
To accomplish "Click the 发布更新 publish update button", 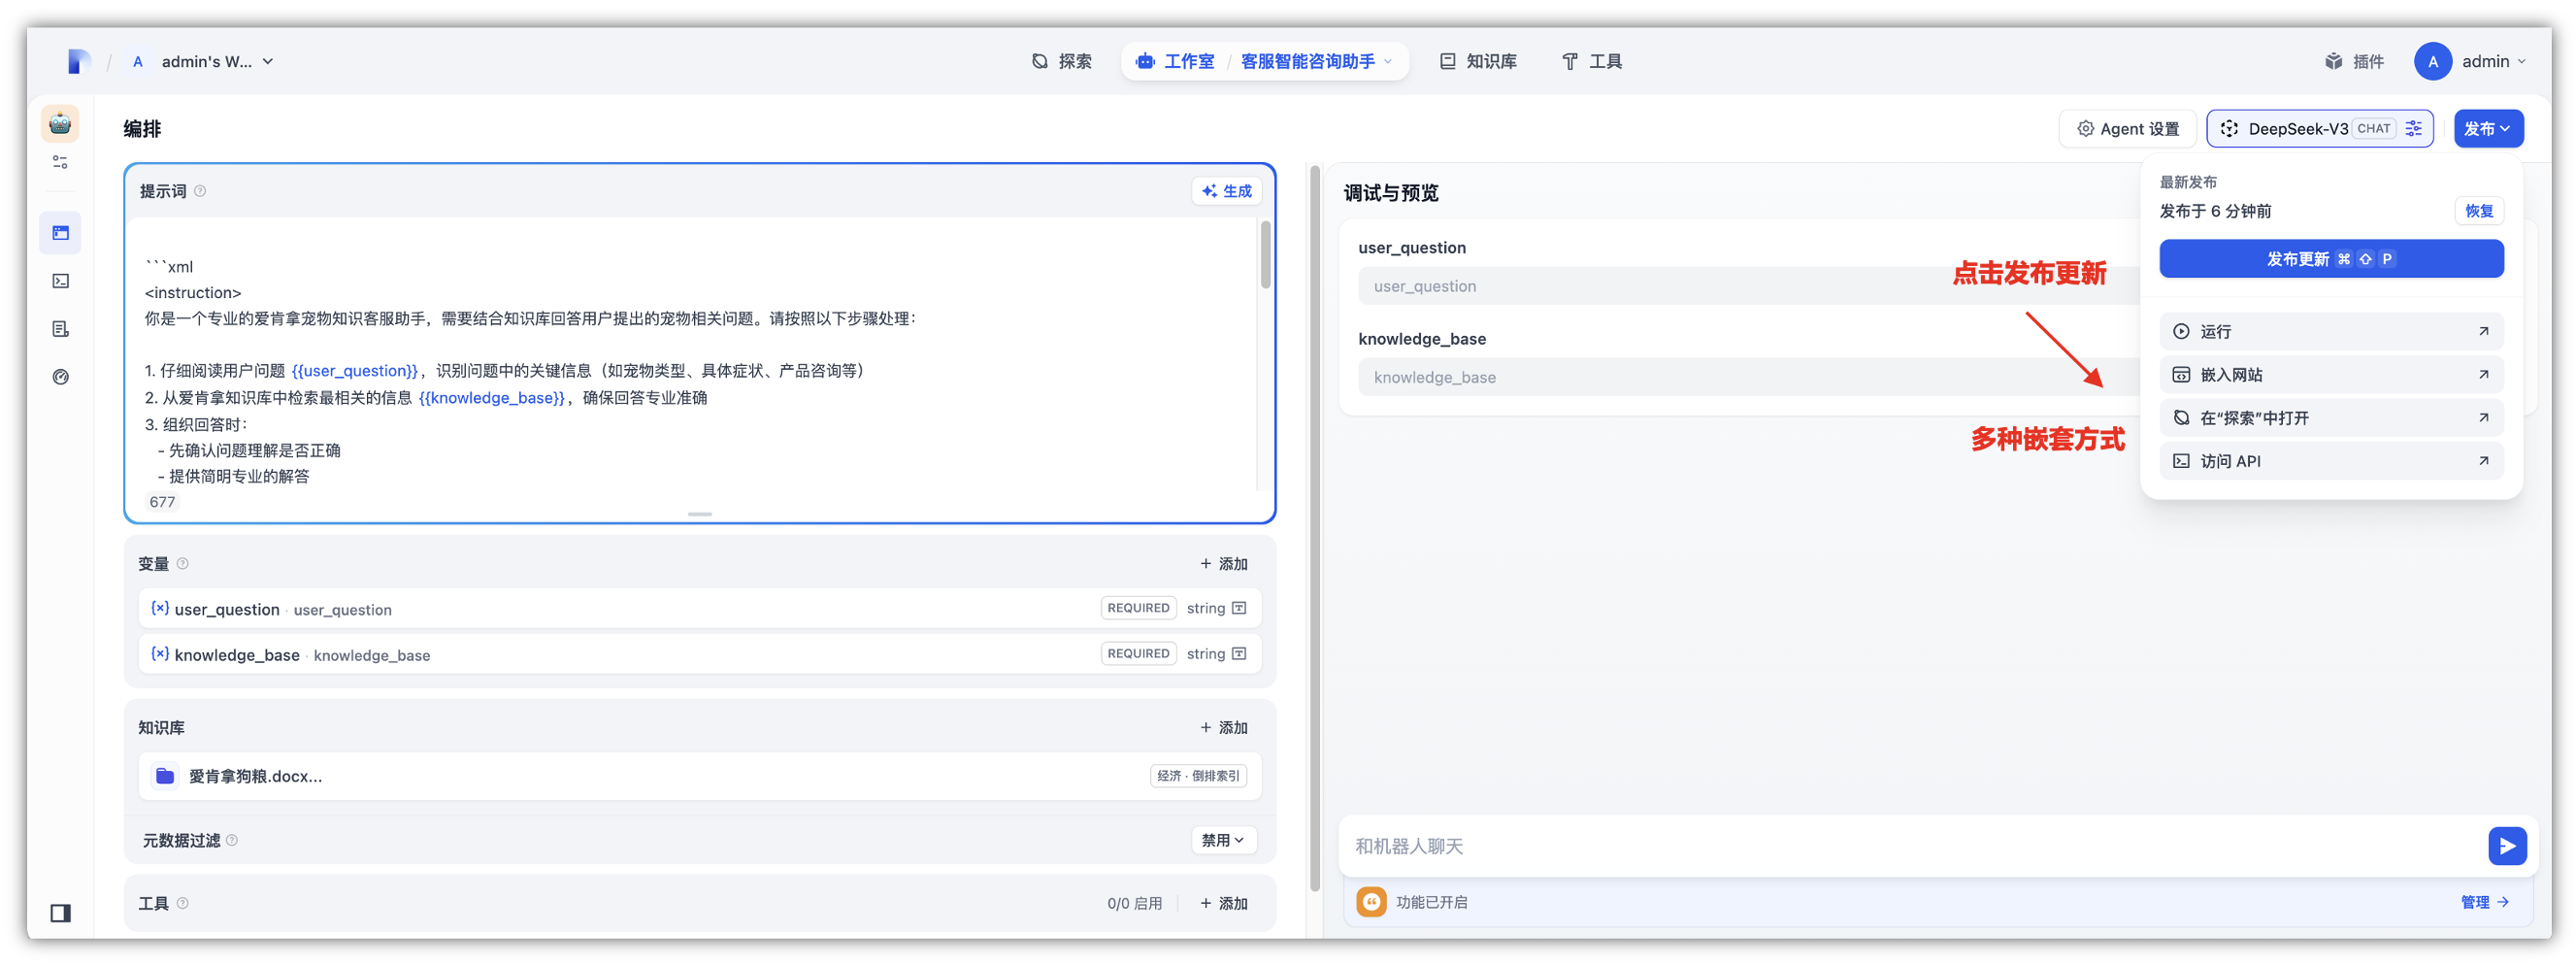I will 2330,258.
